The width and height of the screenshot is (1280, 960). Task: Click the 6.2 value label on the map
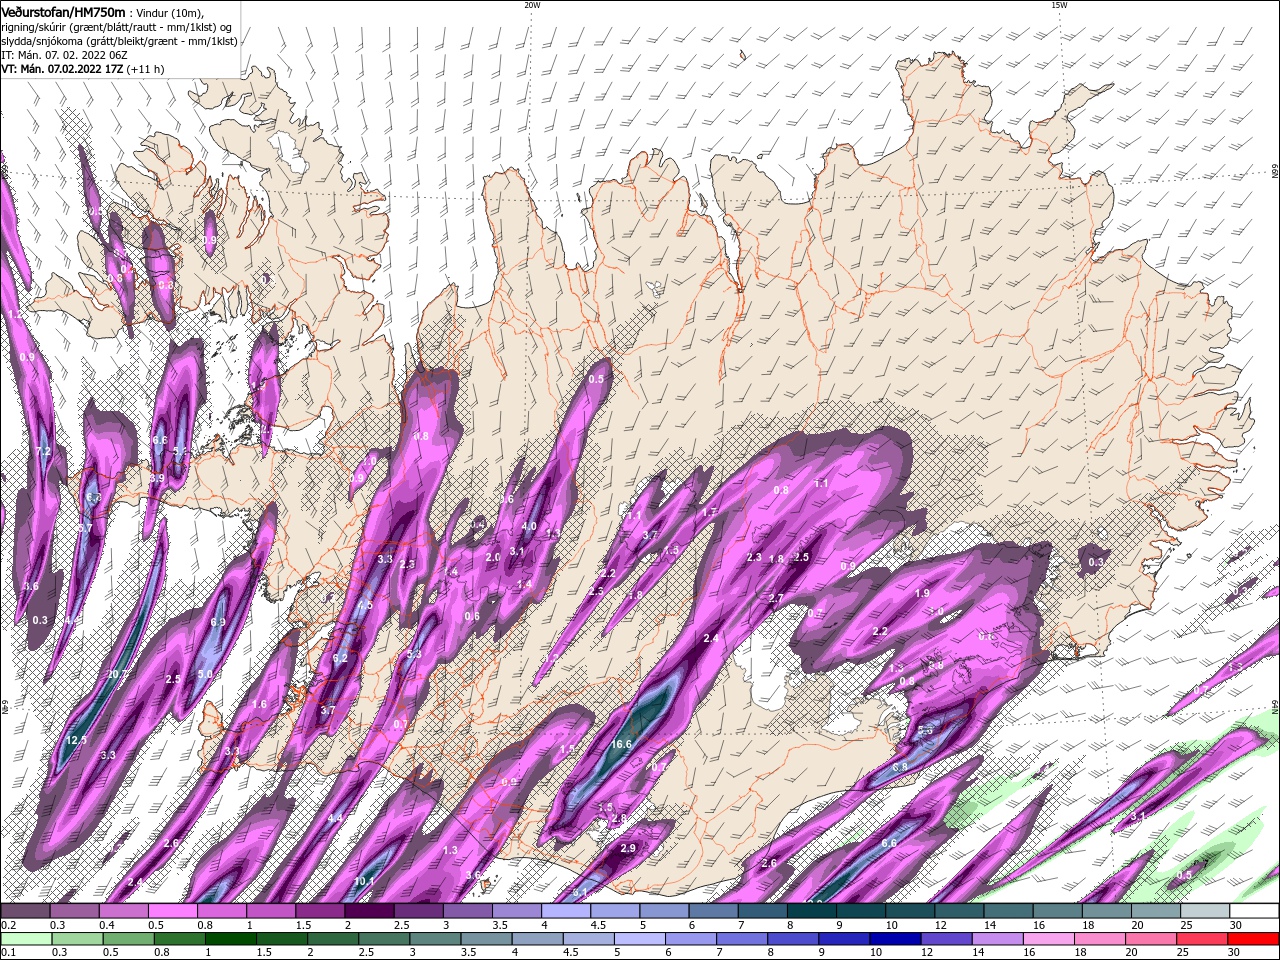(x=340, y=658)
